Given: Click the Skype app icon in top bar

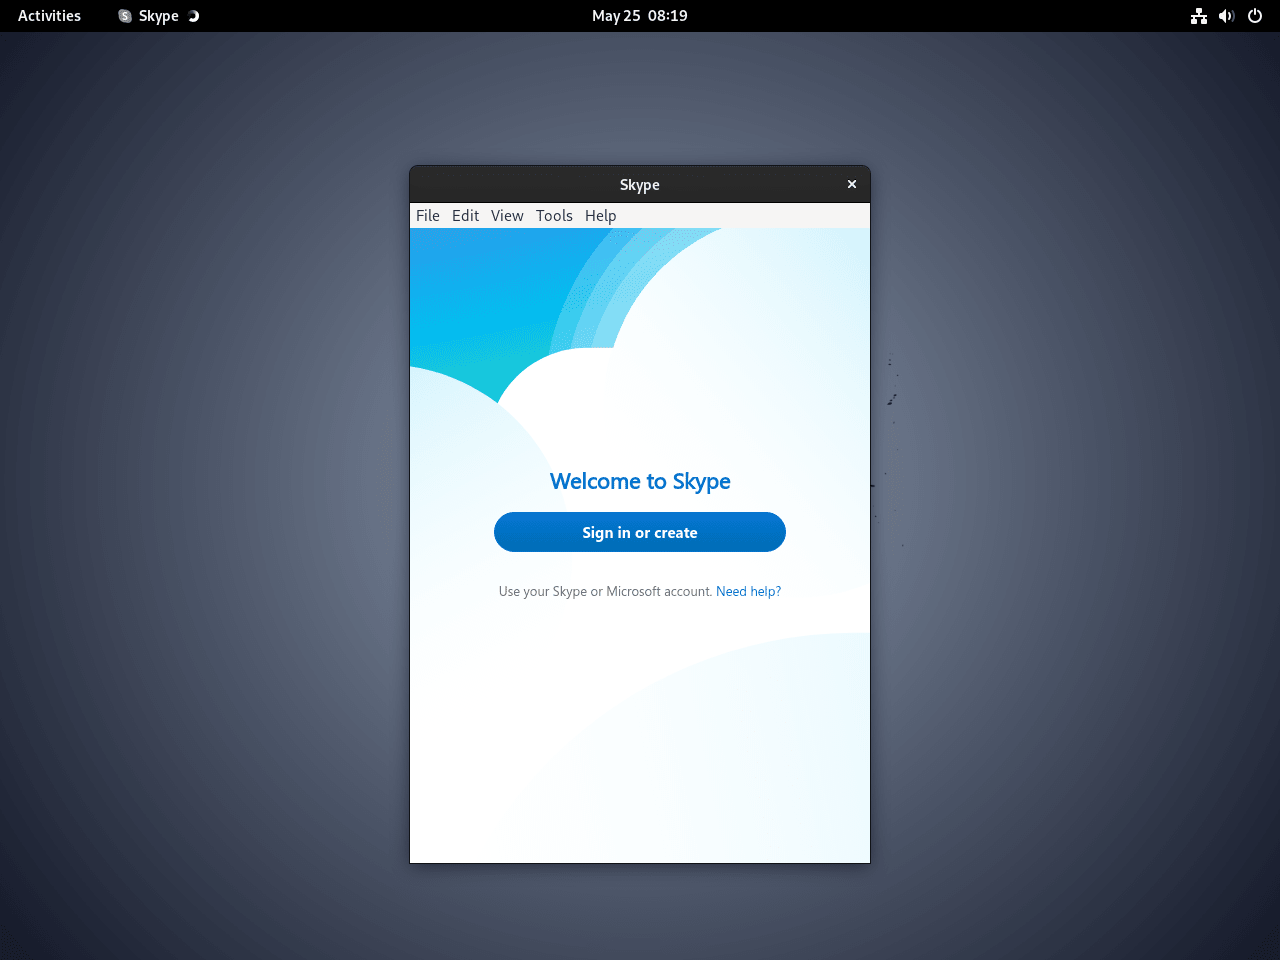Looking at the screenshot, I should click(x=125, y=16).
